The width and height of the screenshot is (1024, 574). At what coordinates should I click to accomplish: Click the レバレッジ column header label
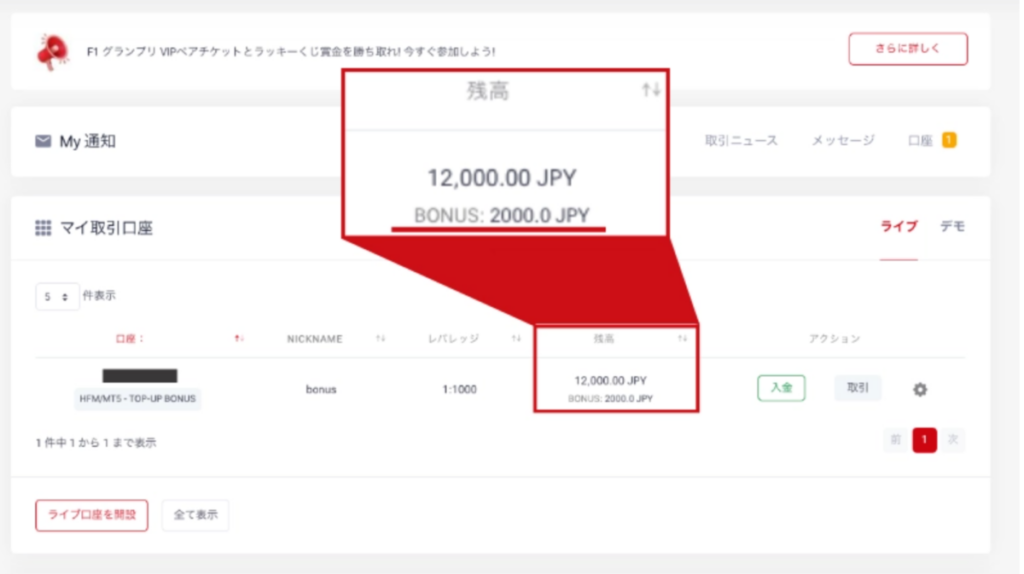tap(453, 338)
